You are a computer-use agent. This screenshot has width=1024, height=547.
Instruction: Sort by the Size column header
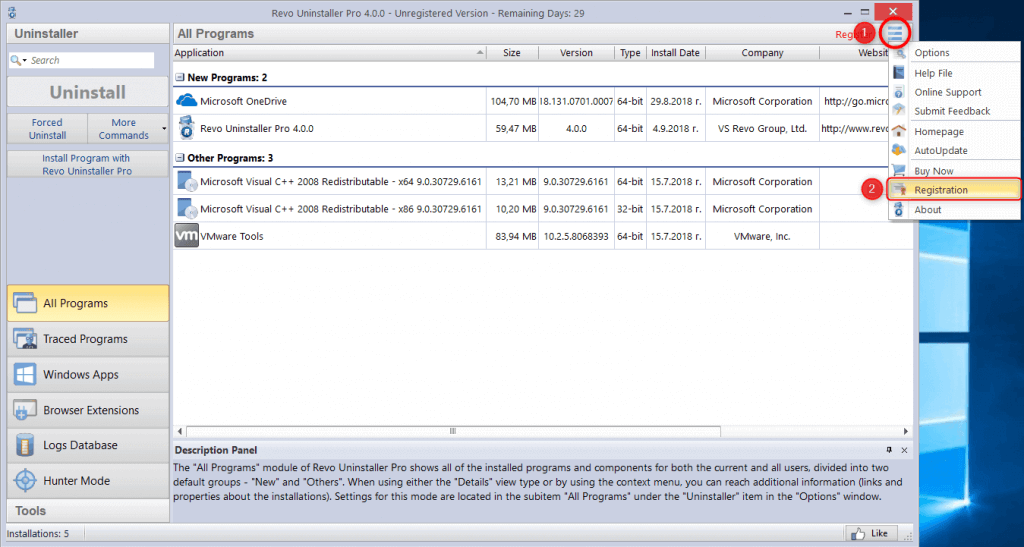(x=512, y=53)
